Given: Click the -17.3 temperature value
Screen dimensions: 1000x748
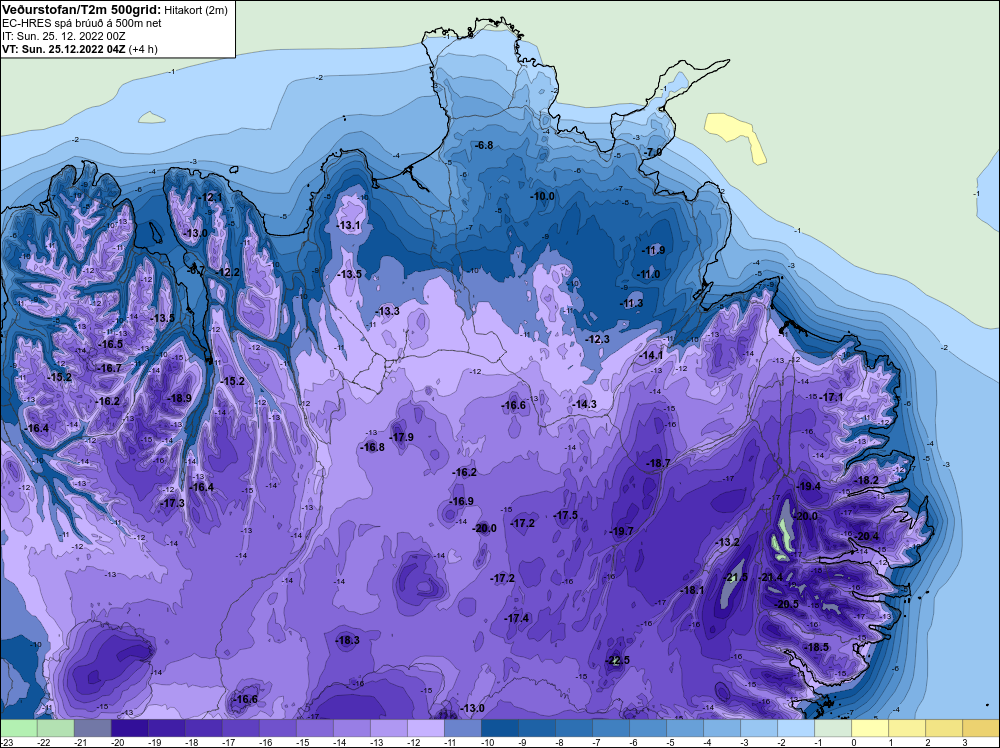Looking at the screenshot, I should coord(173,503).
